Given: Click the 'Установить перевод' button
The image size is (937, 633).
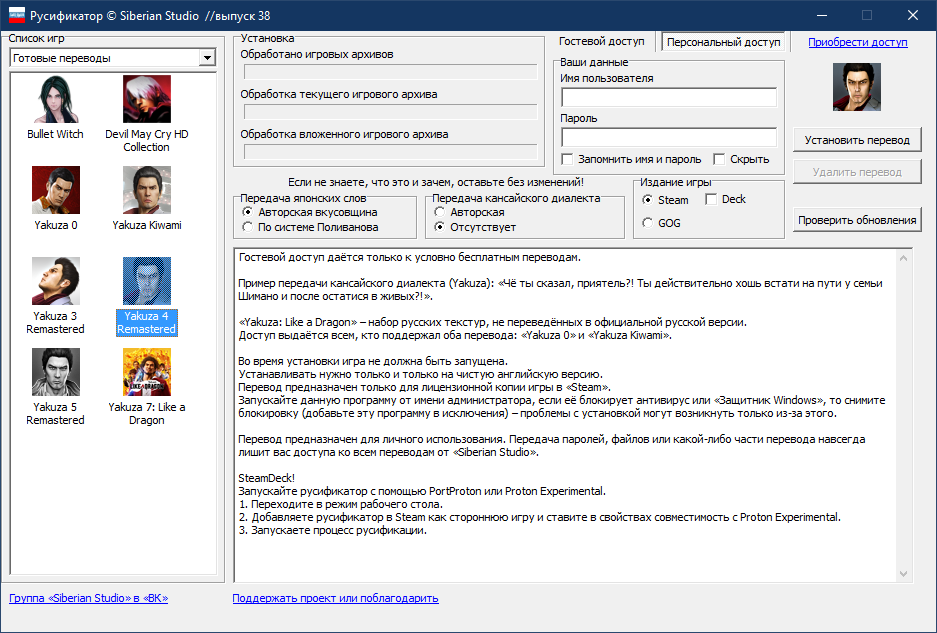Looking at the screenshot, I should (857, 140).
